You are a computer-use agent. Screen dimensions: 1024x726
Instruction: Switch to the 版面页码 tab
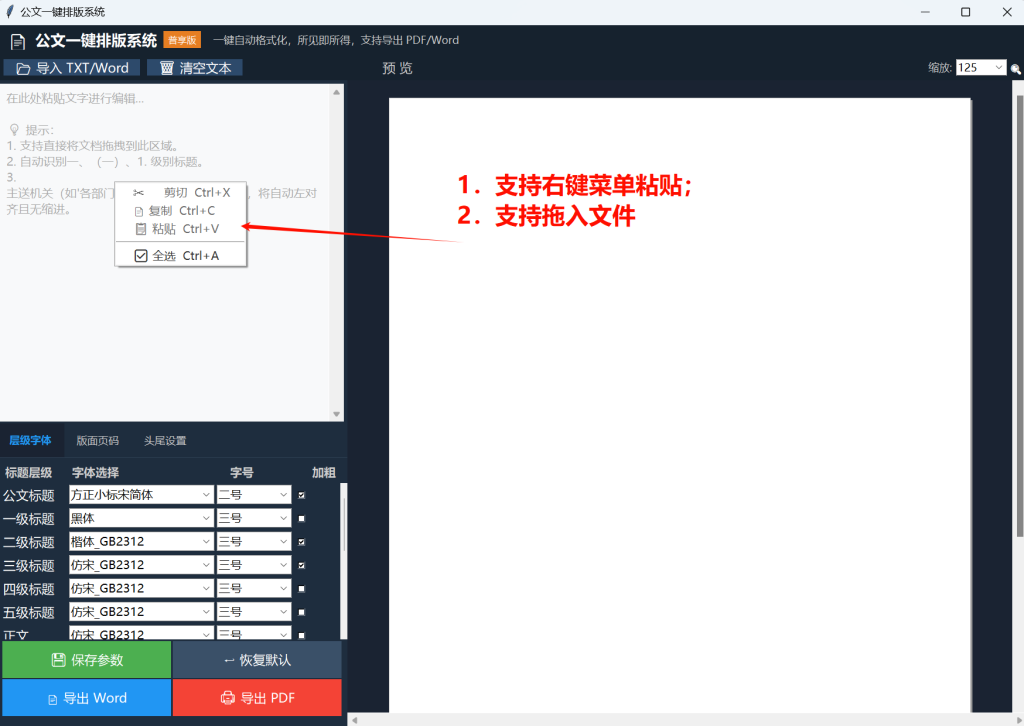tap(97, 441)
